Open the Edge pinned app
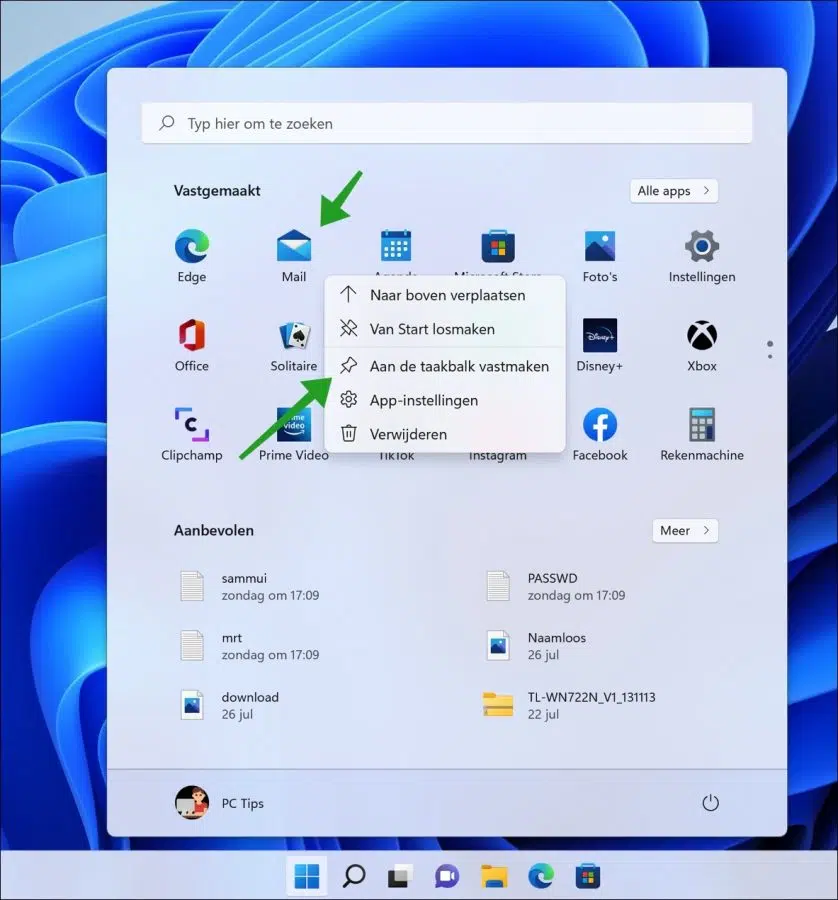 pos(192,256)
